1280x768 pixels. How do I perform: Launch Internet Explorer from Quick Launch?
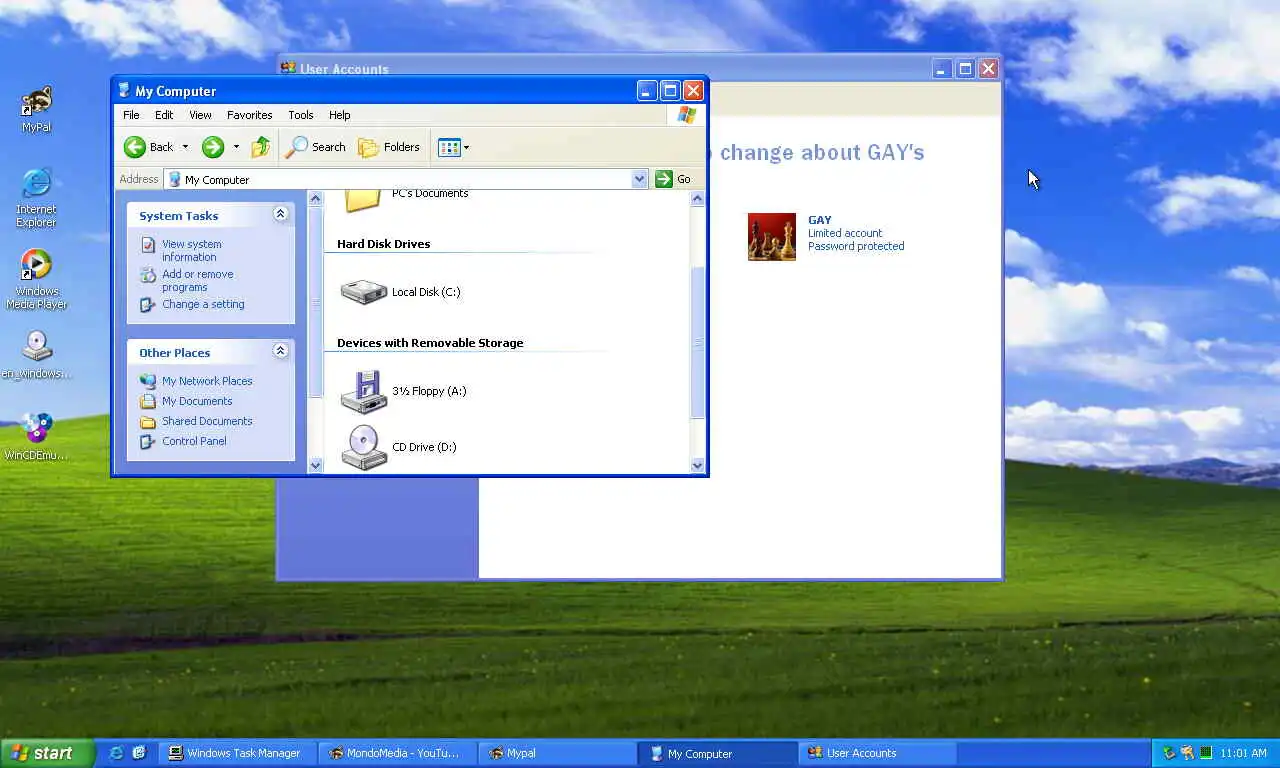[116, 753]
